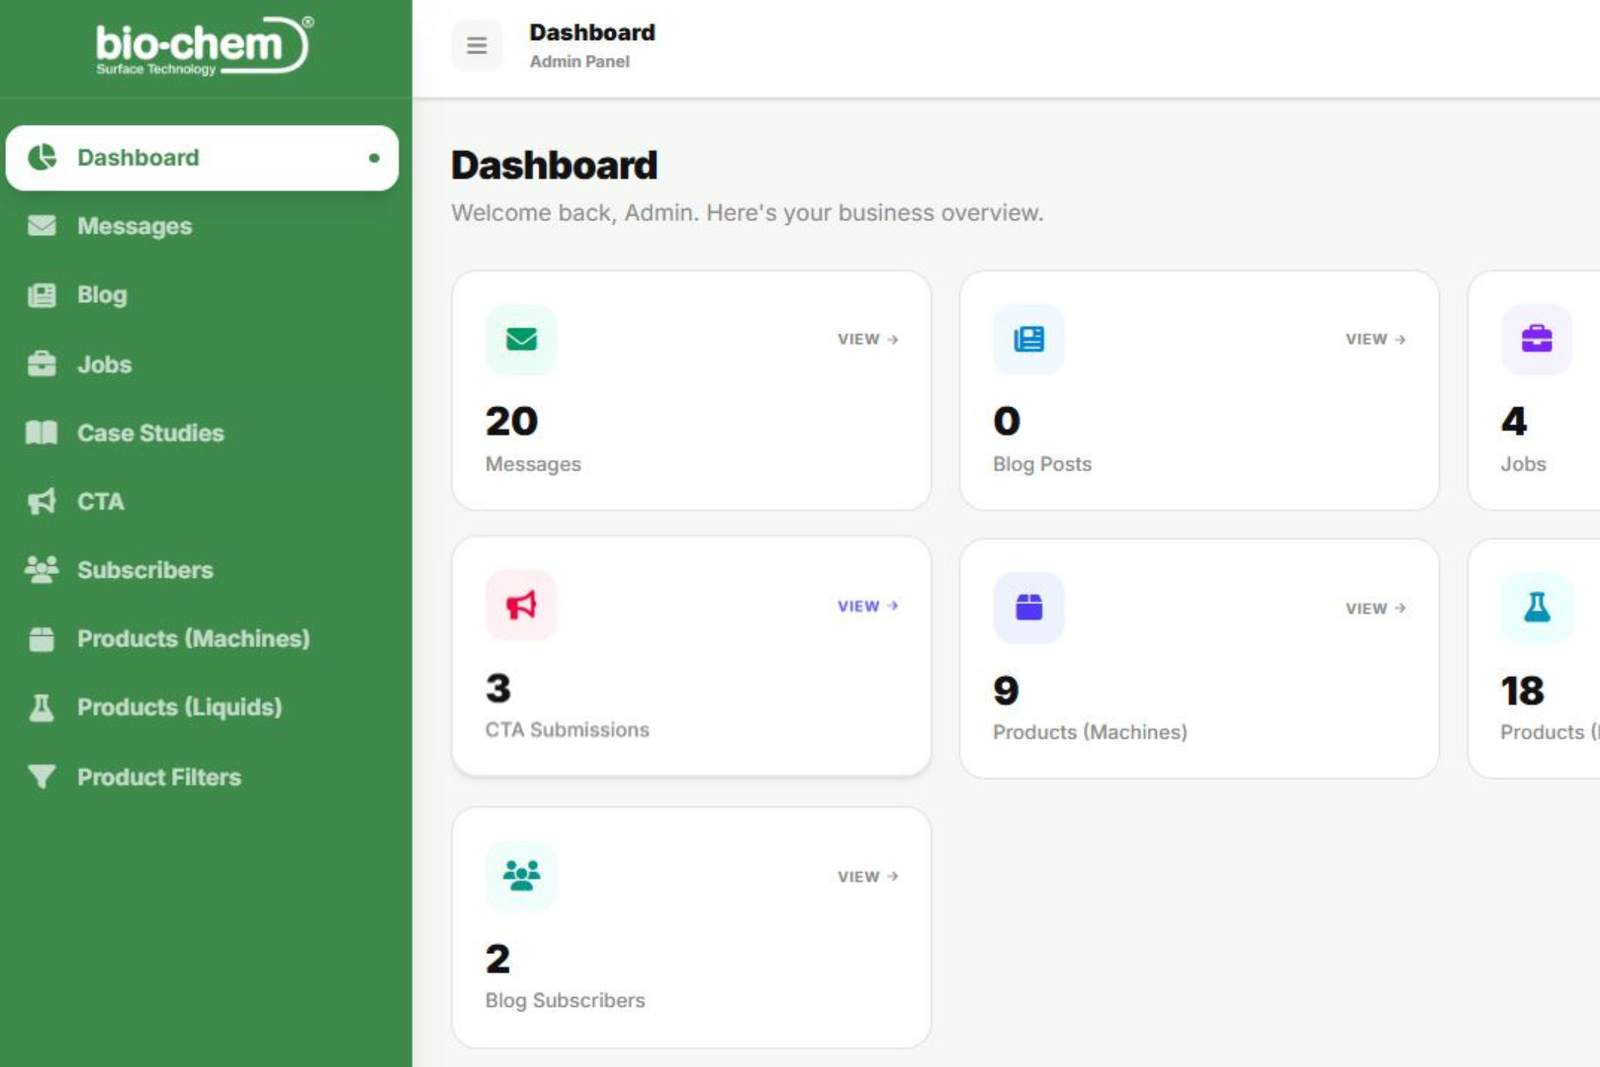Go to Products (Liquids) in sidebar

(202, 708)
